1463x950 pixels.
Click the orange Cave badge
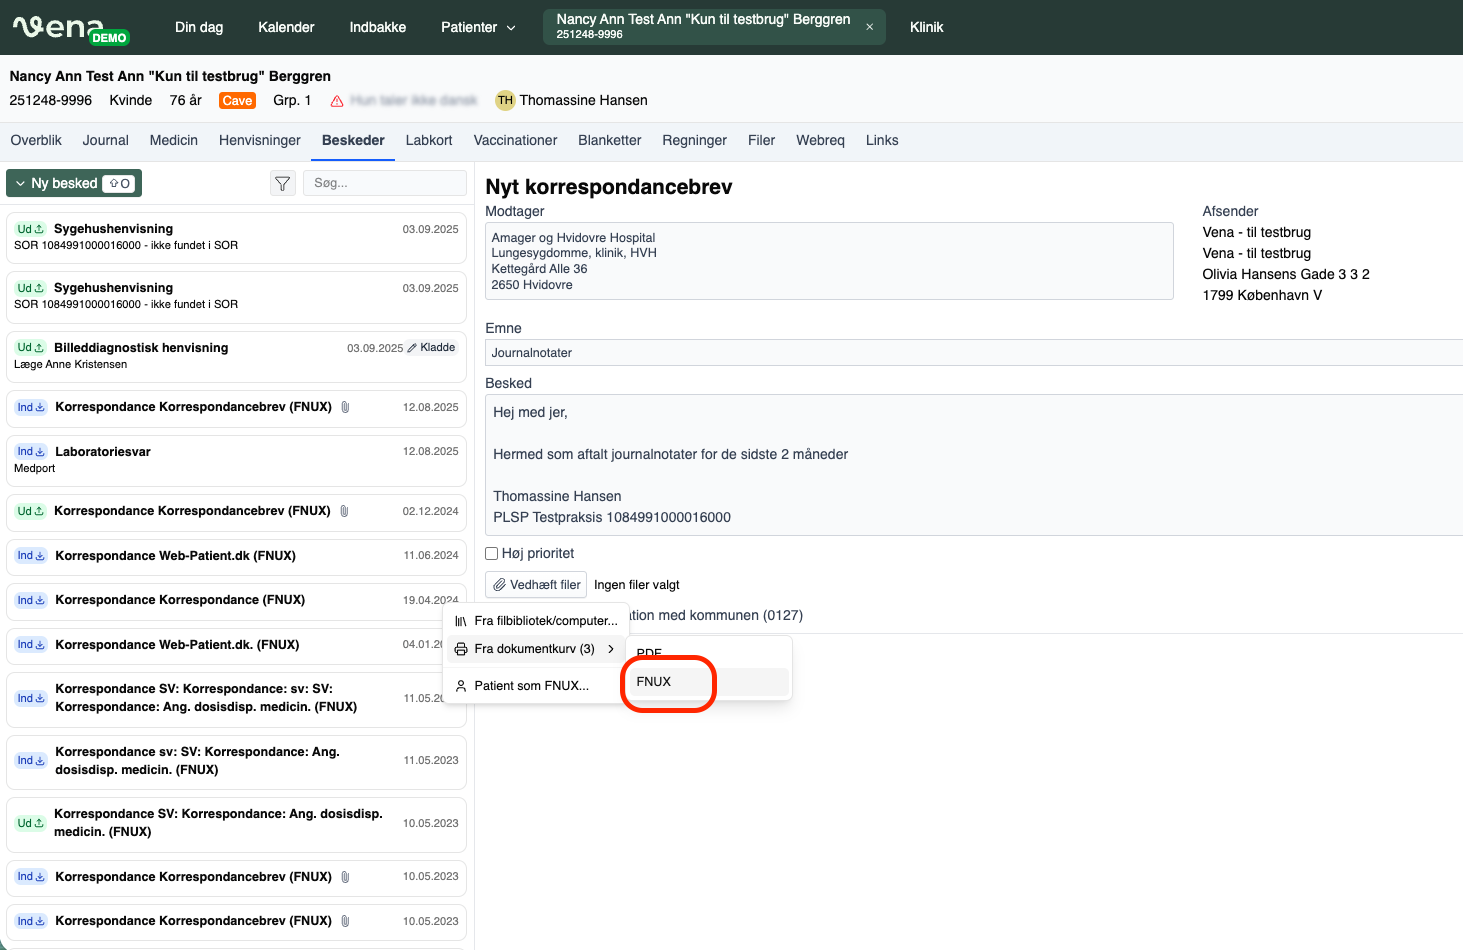coord(237,101)
